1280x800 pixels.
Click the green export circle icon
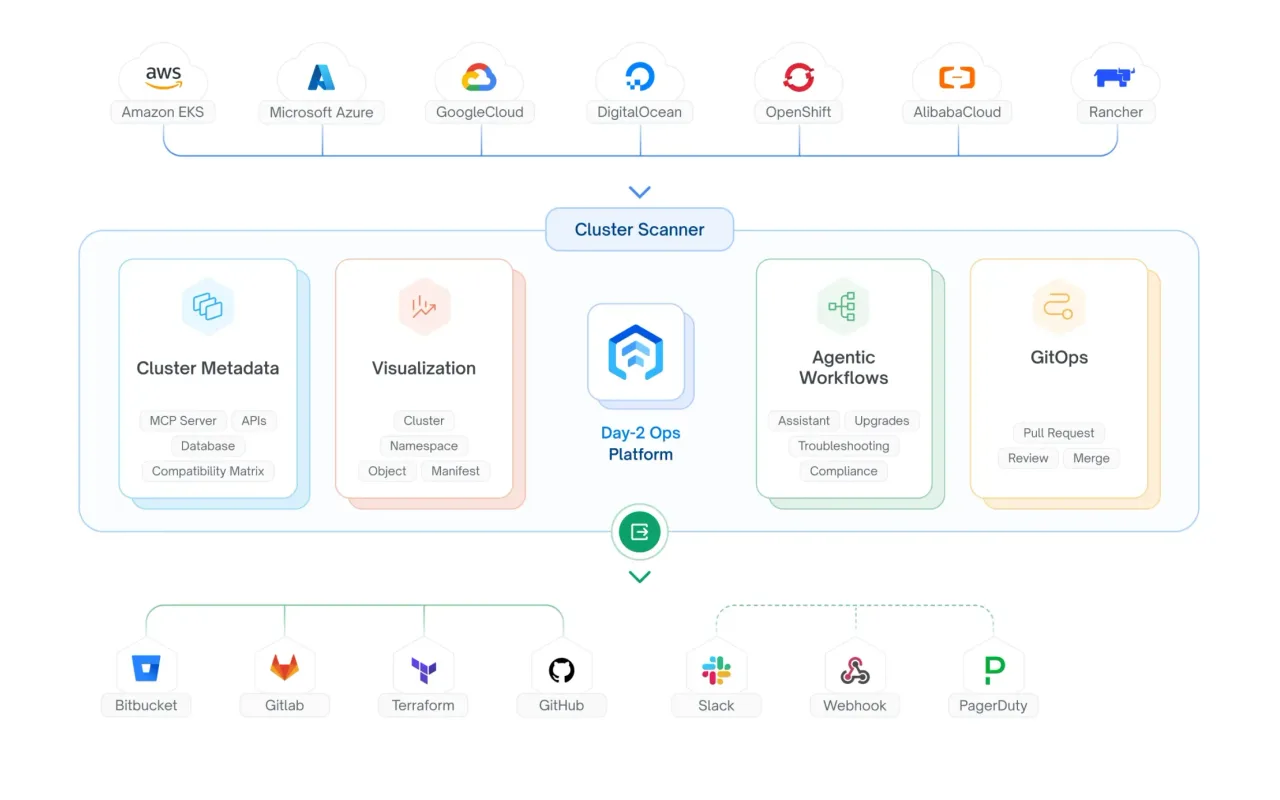[639, 532]
